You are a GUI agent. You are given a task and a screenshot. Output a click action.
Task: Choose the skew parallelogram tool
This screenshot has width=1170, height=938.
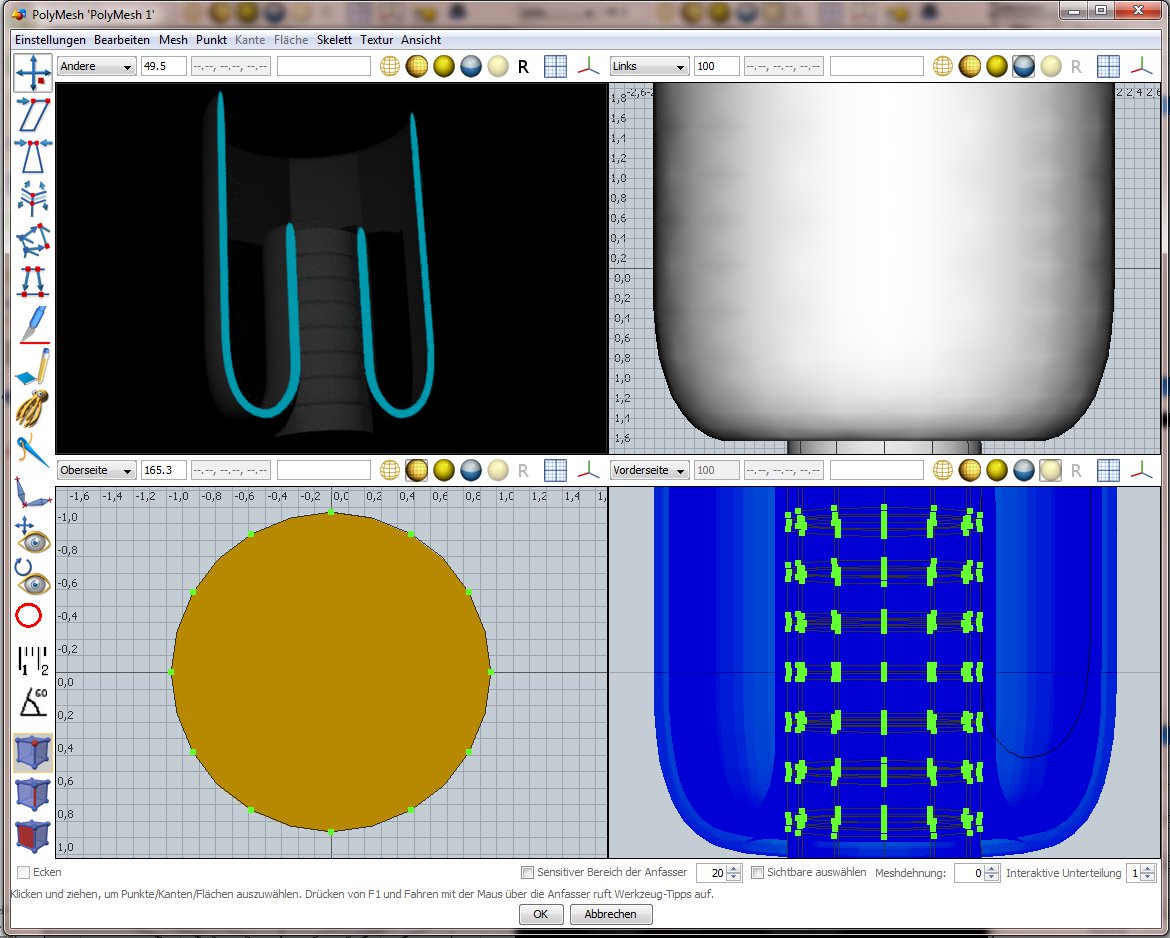pyautogui.click(x=33, y=114)
